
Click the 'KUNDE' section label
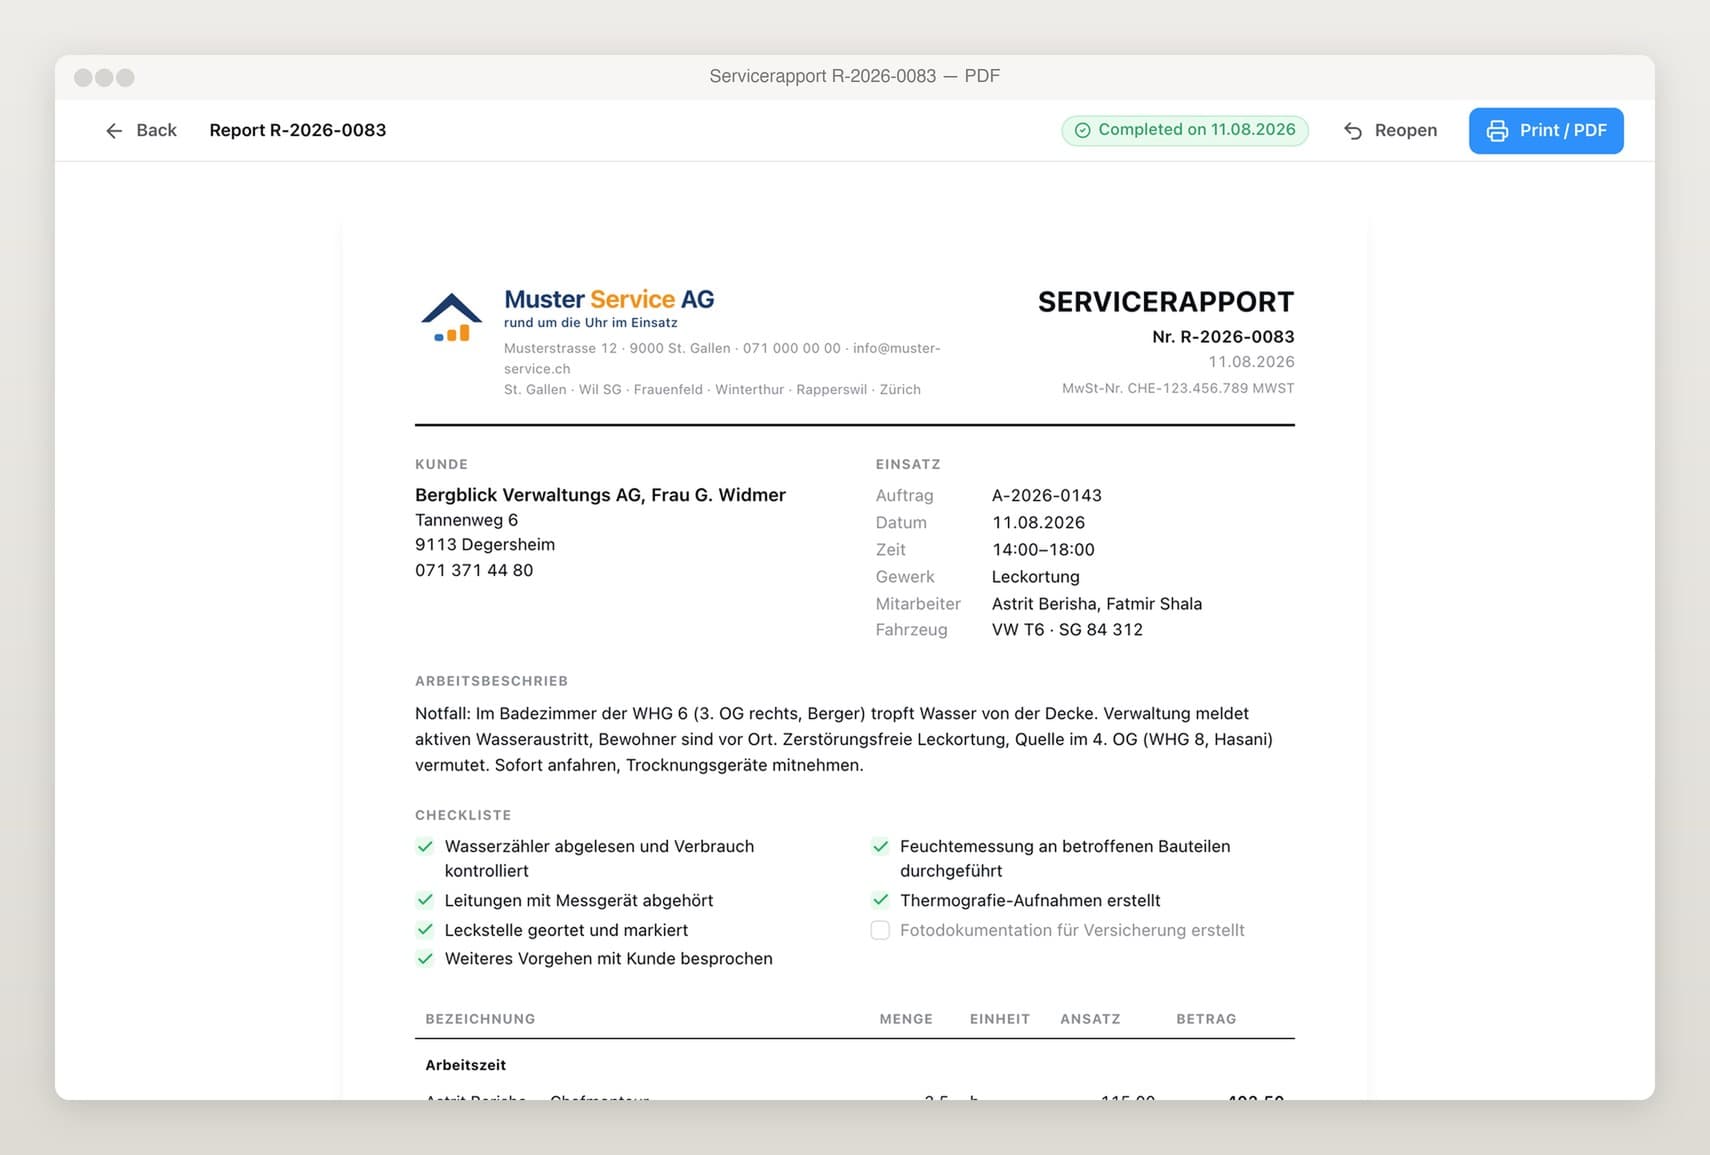pos(441,464)
